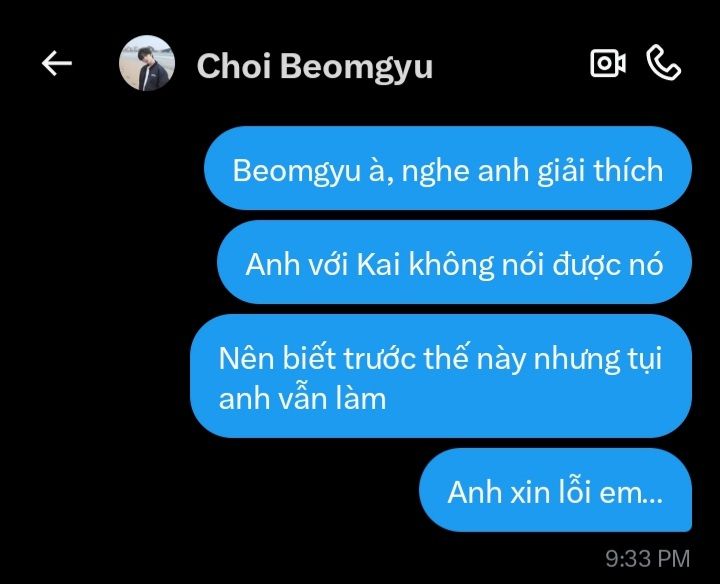Click 'nhưng tụi' text in third message

pyautogui.click(x=597, y=359)
